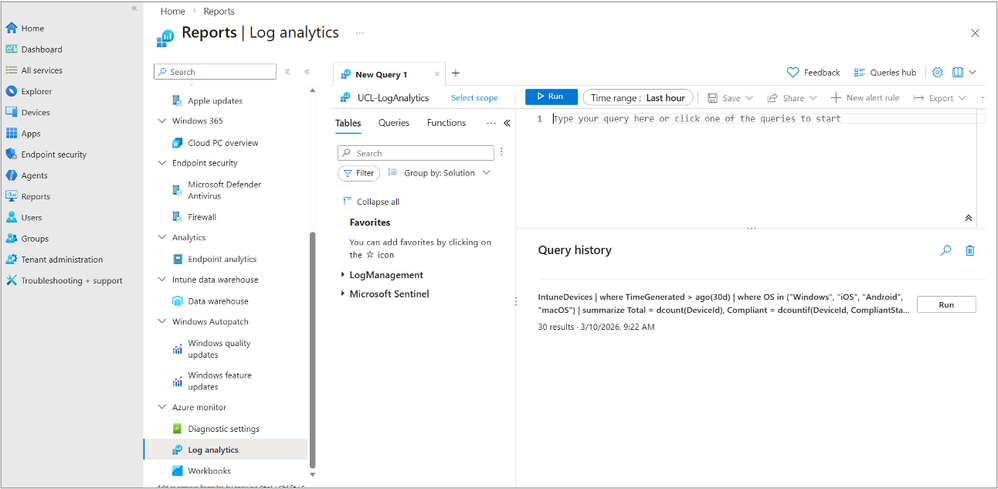This screenshot has height=489, width=998.
Task: Open Queries hub
Action: click(884, 73)
